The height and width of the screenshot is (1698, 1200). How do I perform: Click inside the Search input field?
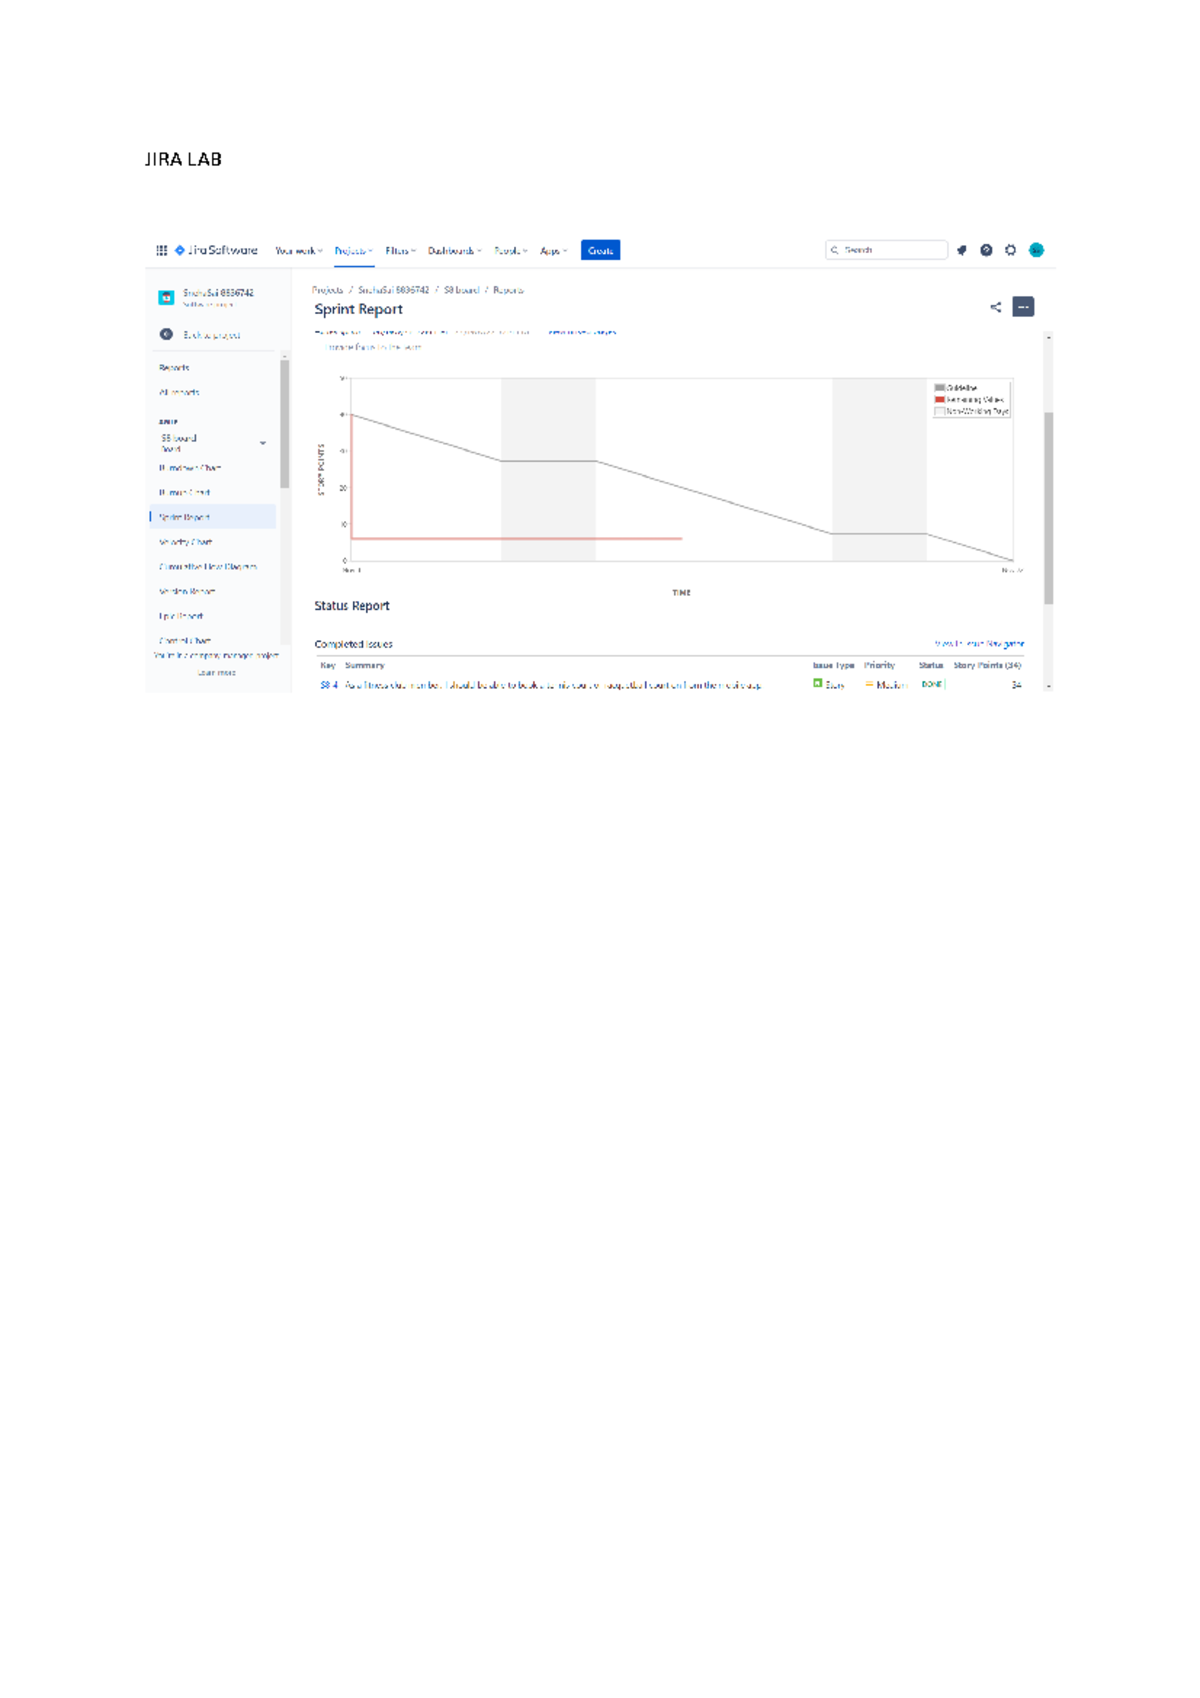[x=892, y=250]
